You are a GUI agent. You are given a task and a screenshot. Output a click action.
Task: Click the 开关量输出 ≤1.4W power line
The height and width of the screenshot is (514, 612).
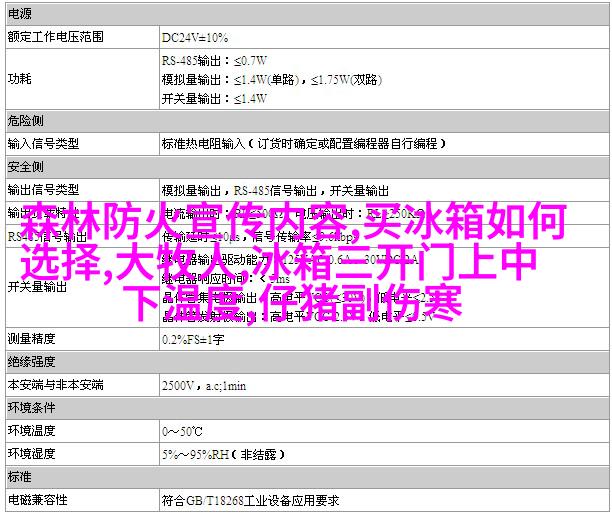[x=214, y=98]
